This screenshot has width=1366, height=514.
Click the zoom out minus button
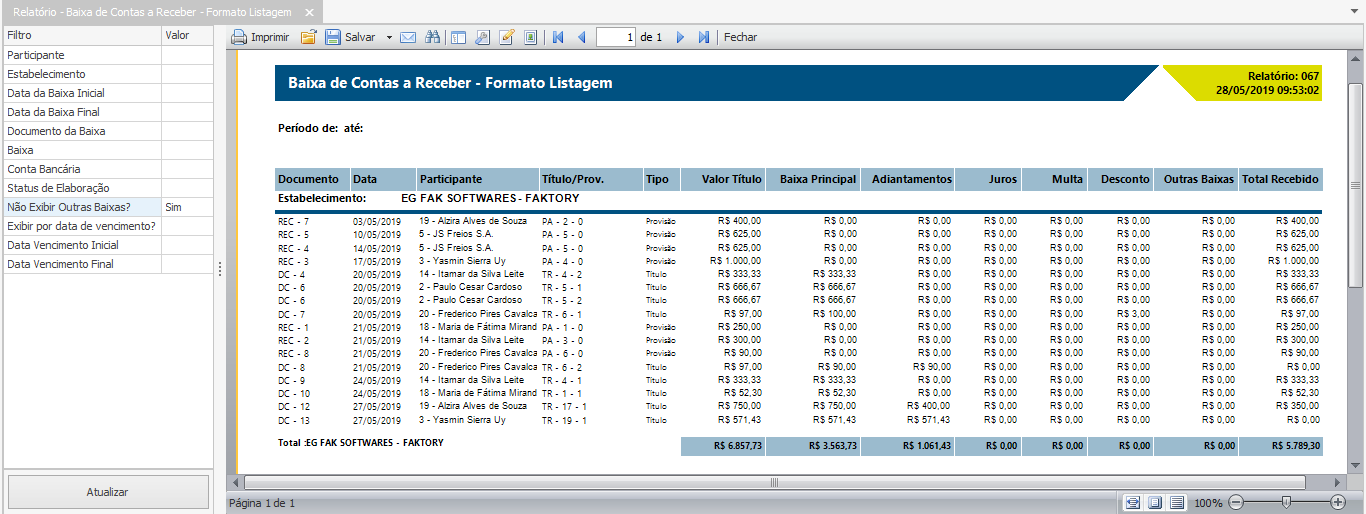(x=1236, y=502)
